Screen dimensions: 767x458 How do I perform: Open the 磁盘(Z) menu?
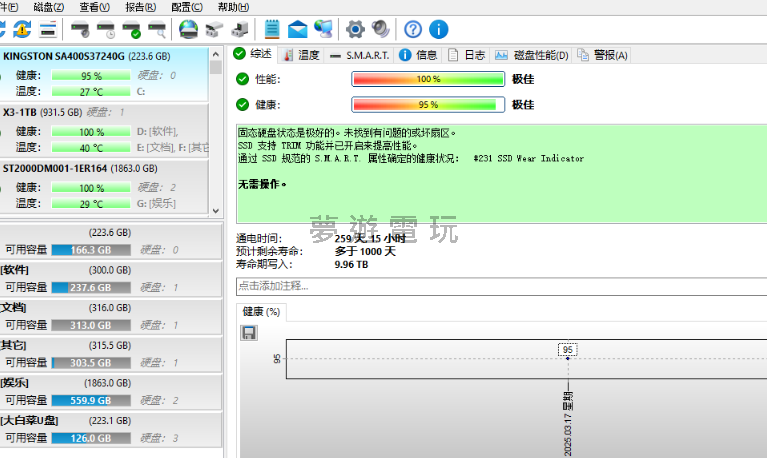[x=48, y=7]
